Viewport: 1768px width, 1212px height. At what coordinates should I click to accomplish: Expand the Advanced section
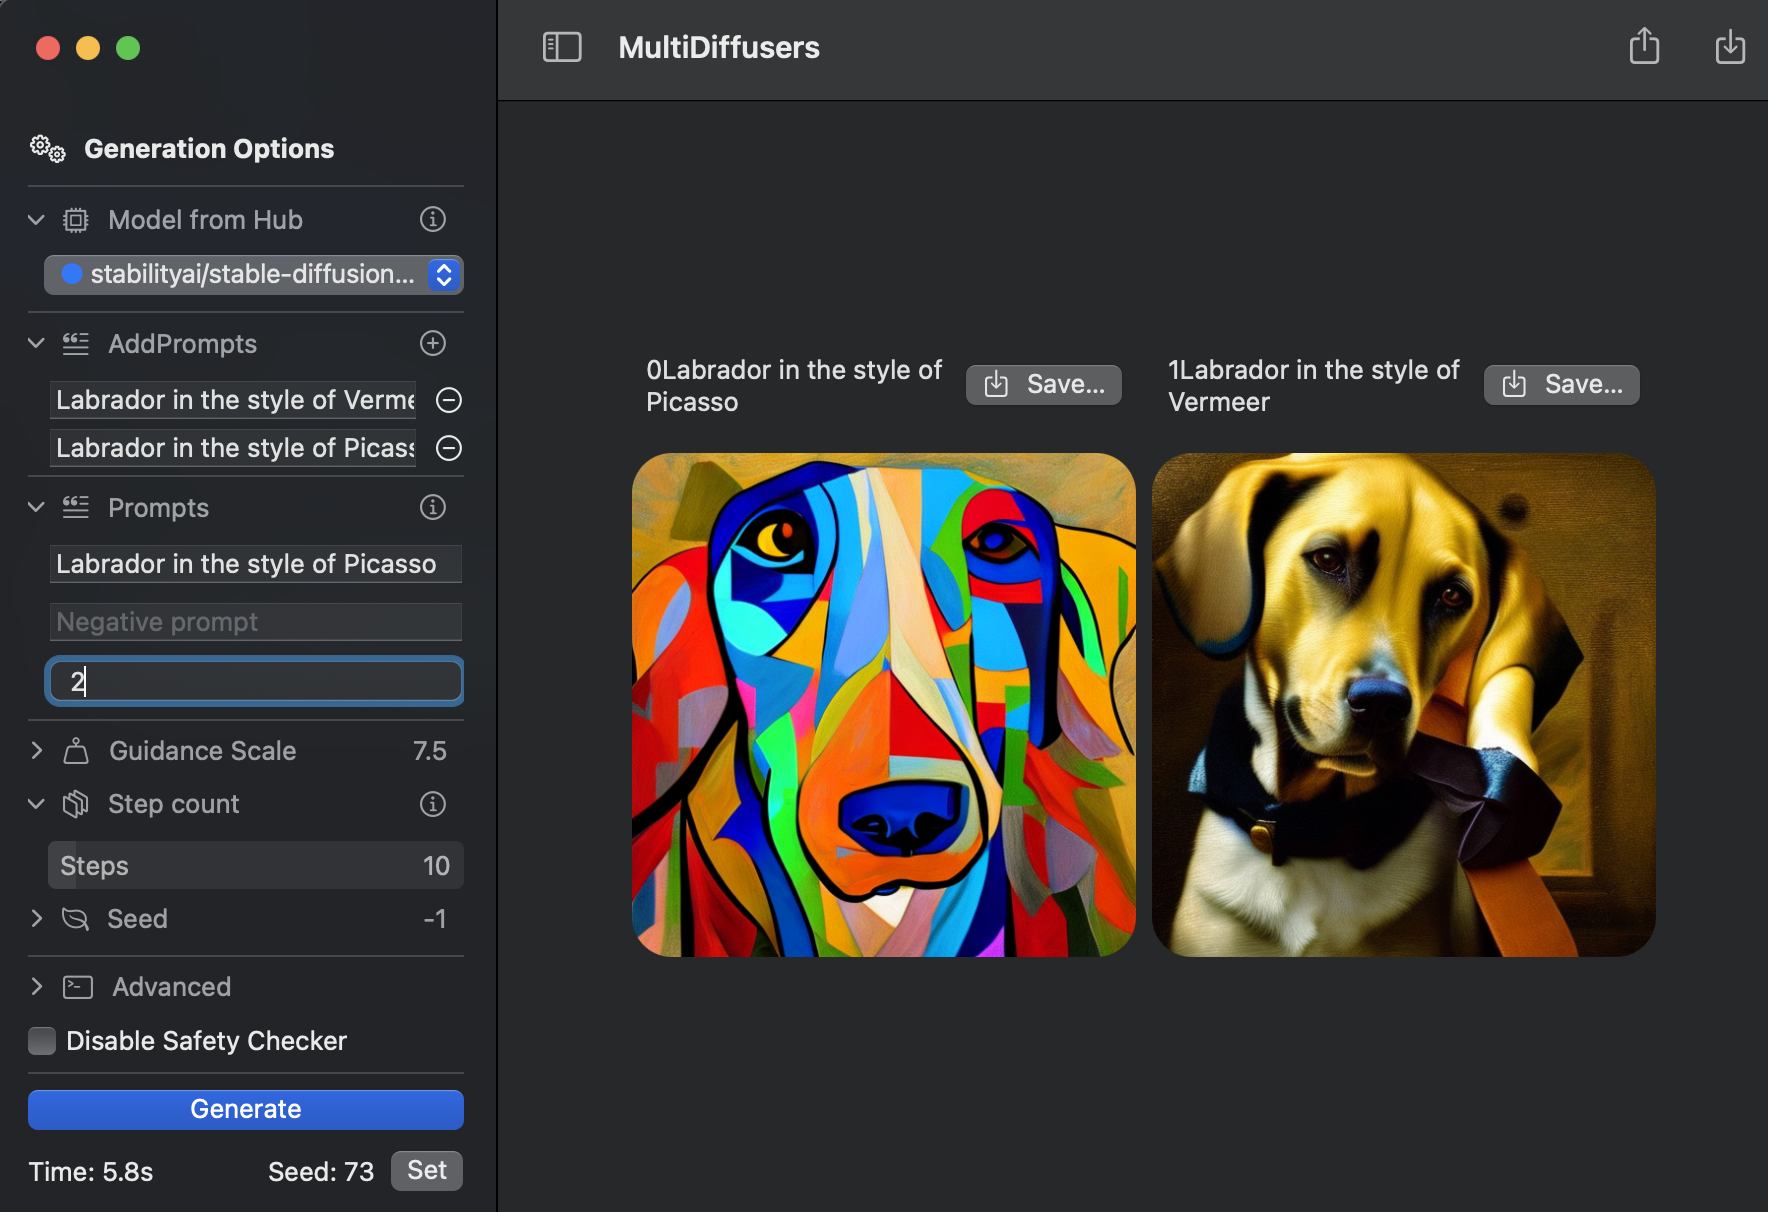tap(37, 987)
